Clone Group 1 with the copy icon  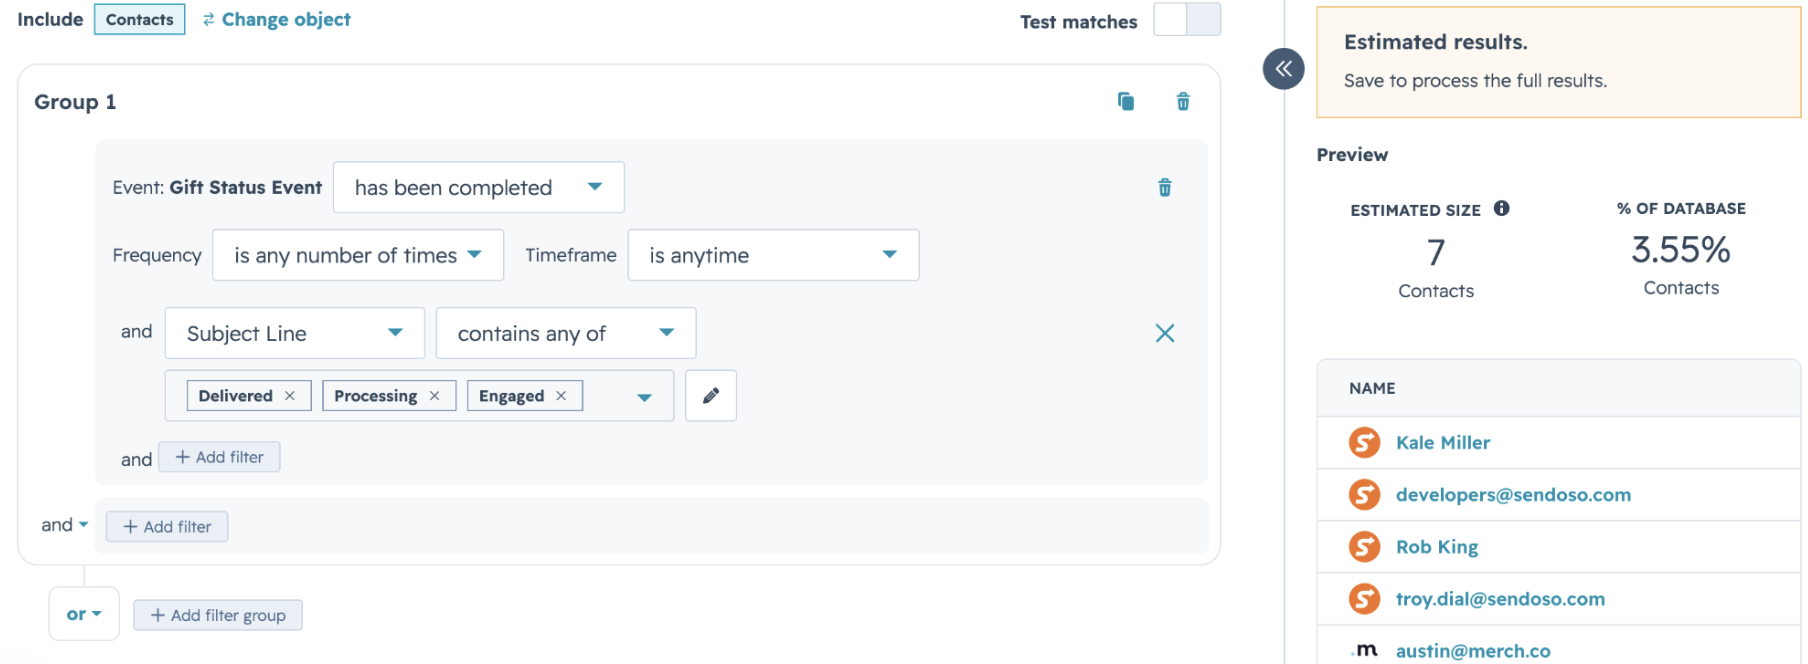pyautogui.click(x=1126, y=101)
